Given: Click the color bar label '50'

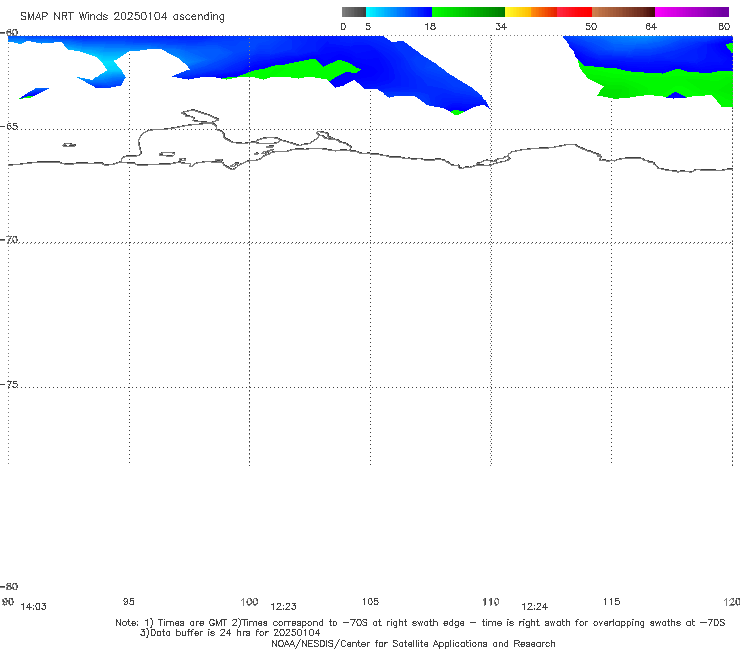Looking at the screenshot, I should [591, 27].
